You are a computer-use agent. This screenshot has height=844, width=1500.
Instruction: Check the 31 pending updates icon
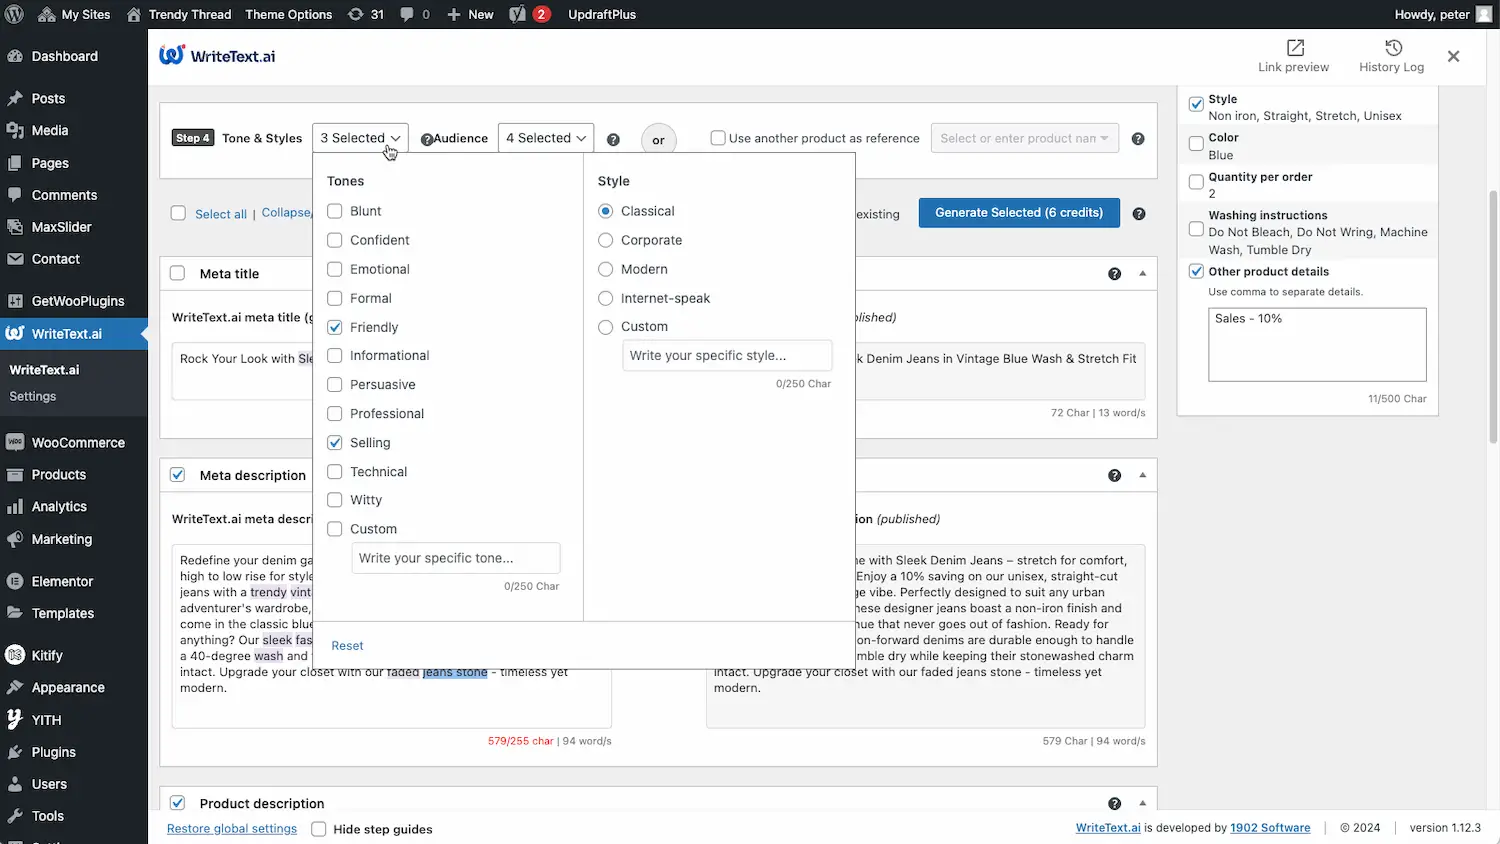pos(366,14)
